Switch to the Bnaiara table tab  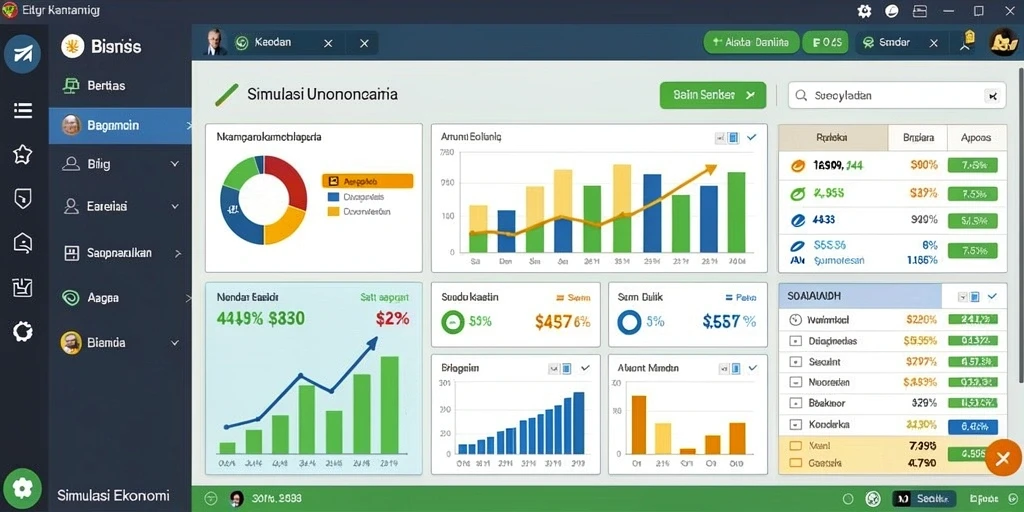point(918,138)
